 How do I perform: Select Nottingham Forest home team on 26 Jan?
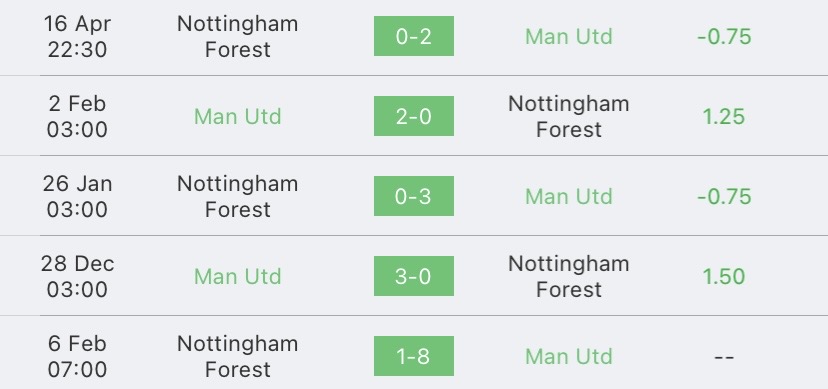point(238,196)
